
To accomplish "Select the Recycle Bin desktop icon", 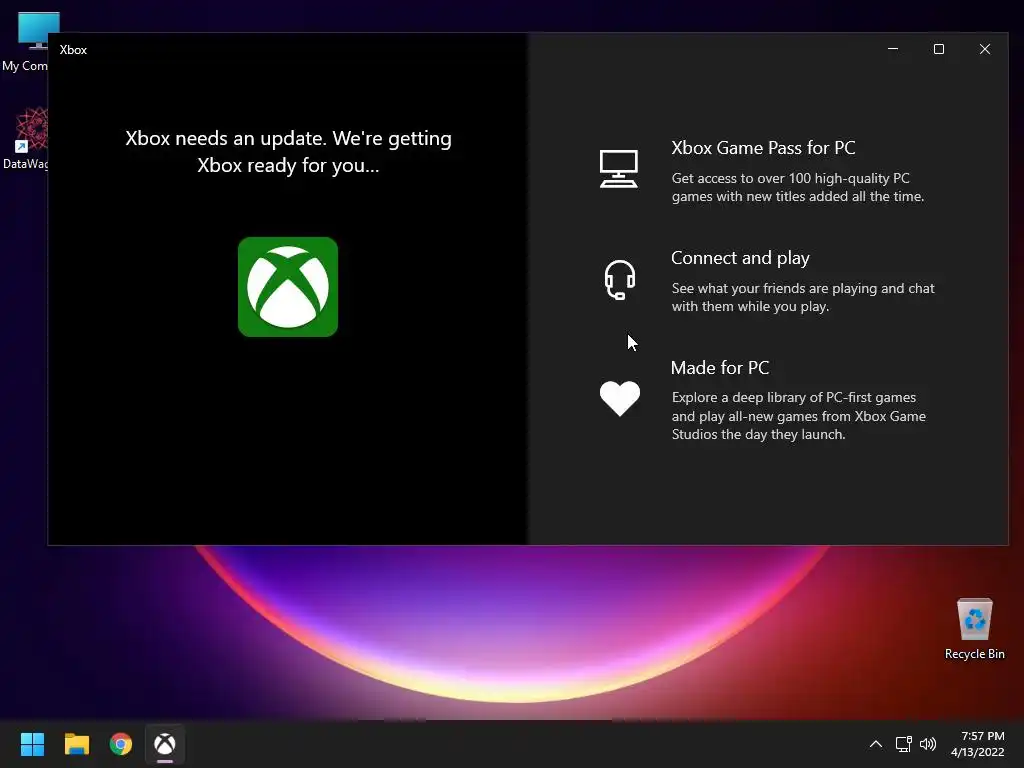I will point(974,628).
